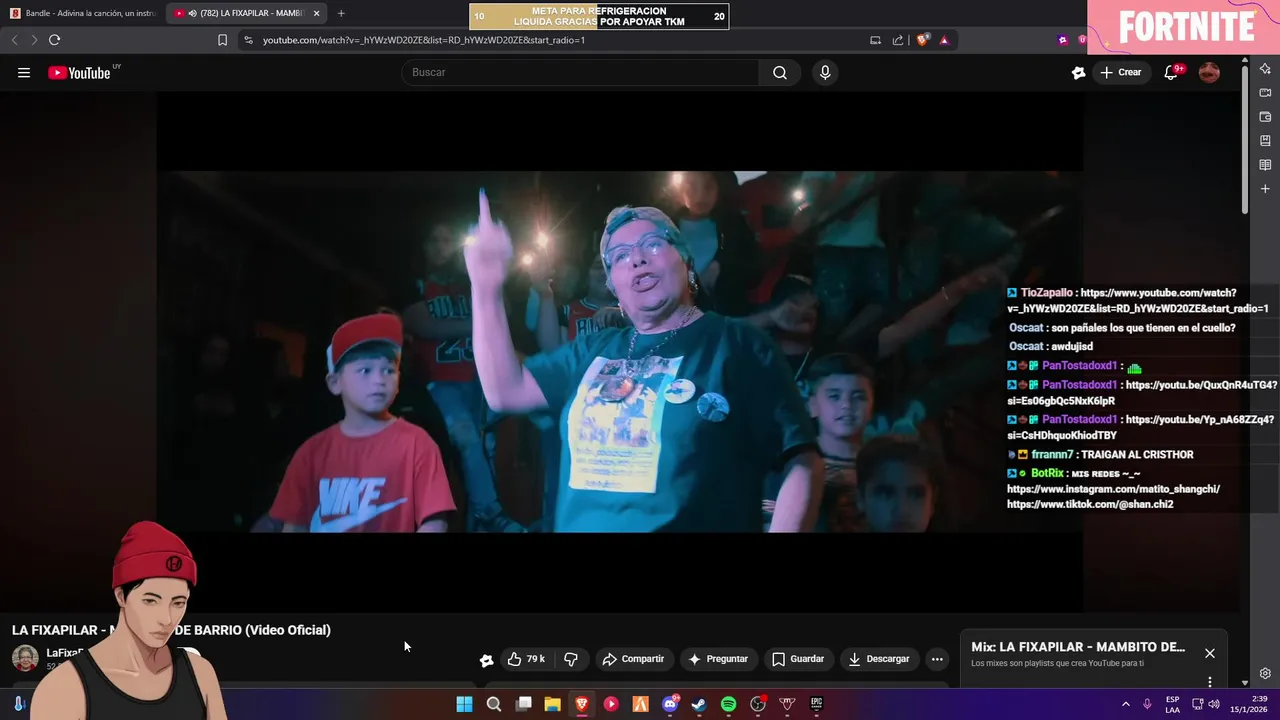Bookmark this page
The image size is (1280, 720).
pyautogui.click(x=222, y=40)
